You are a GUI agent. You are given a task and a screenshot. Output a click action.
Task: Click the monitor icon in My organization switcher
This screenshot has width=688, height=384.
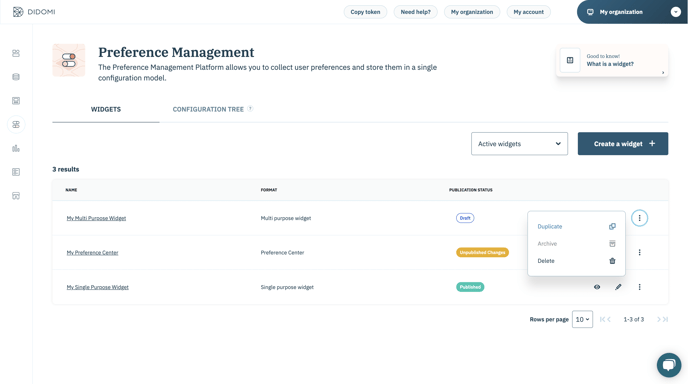pyautogui.click(x=590, y=12)
